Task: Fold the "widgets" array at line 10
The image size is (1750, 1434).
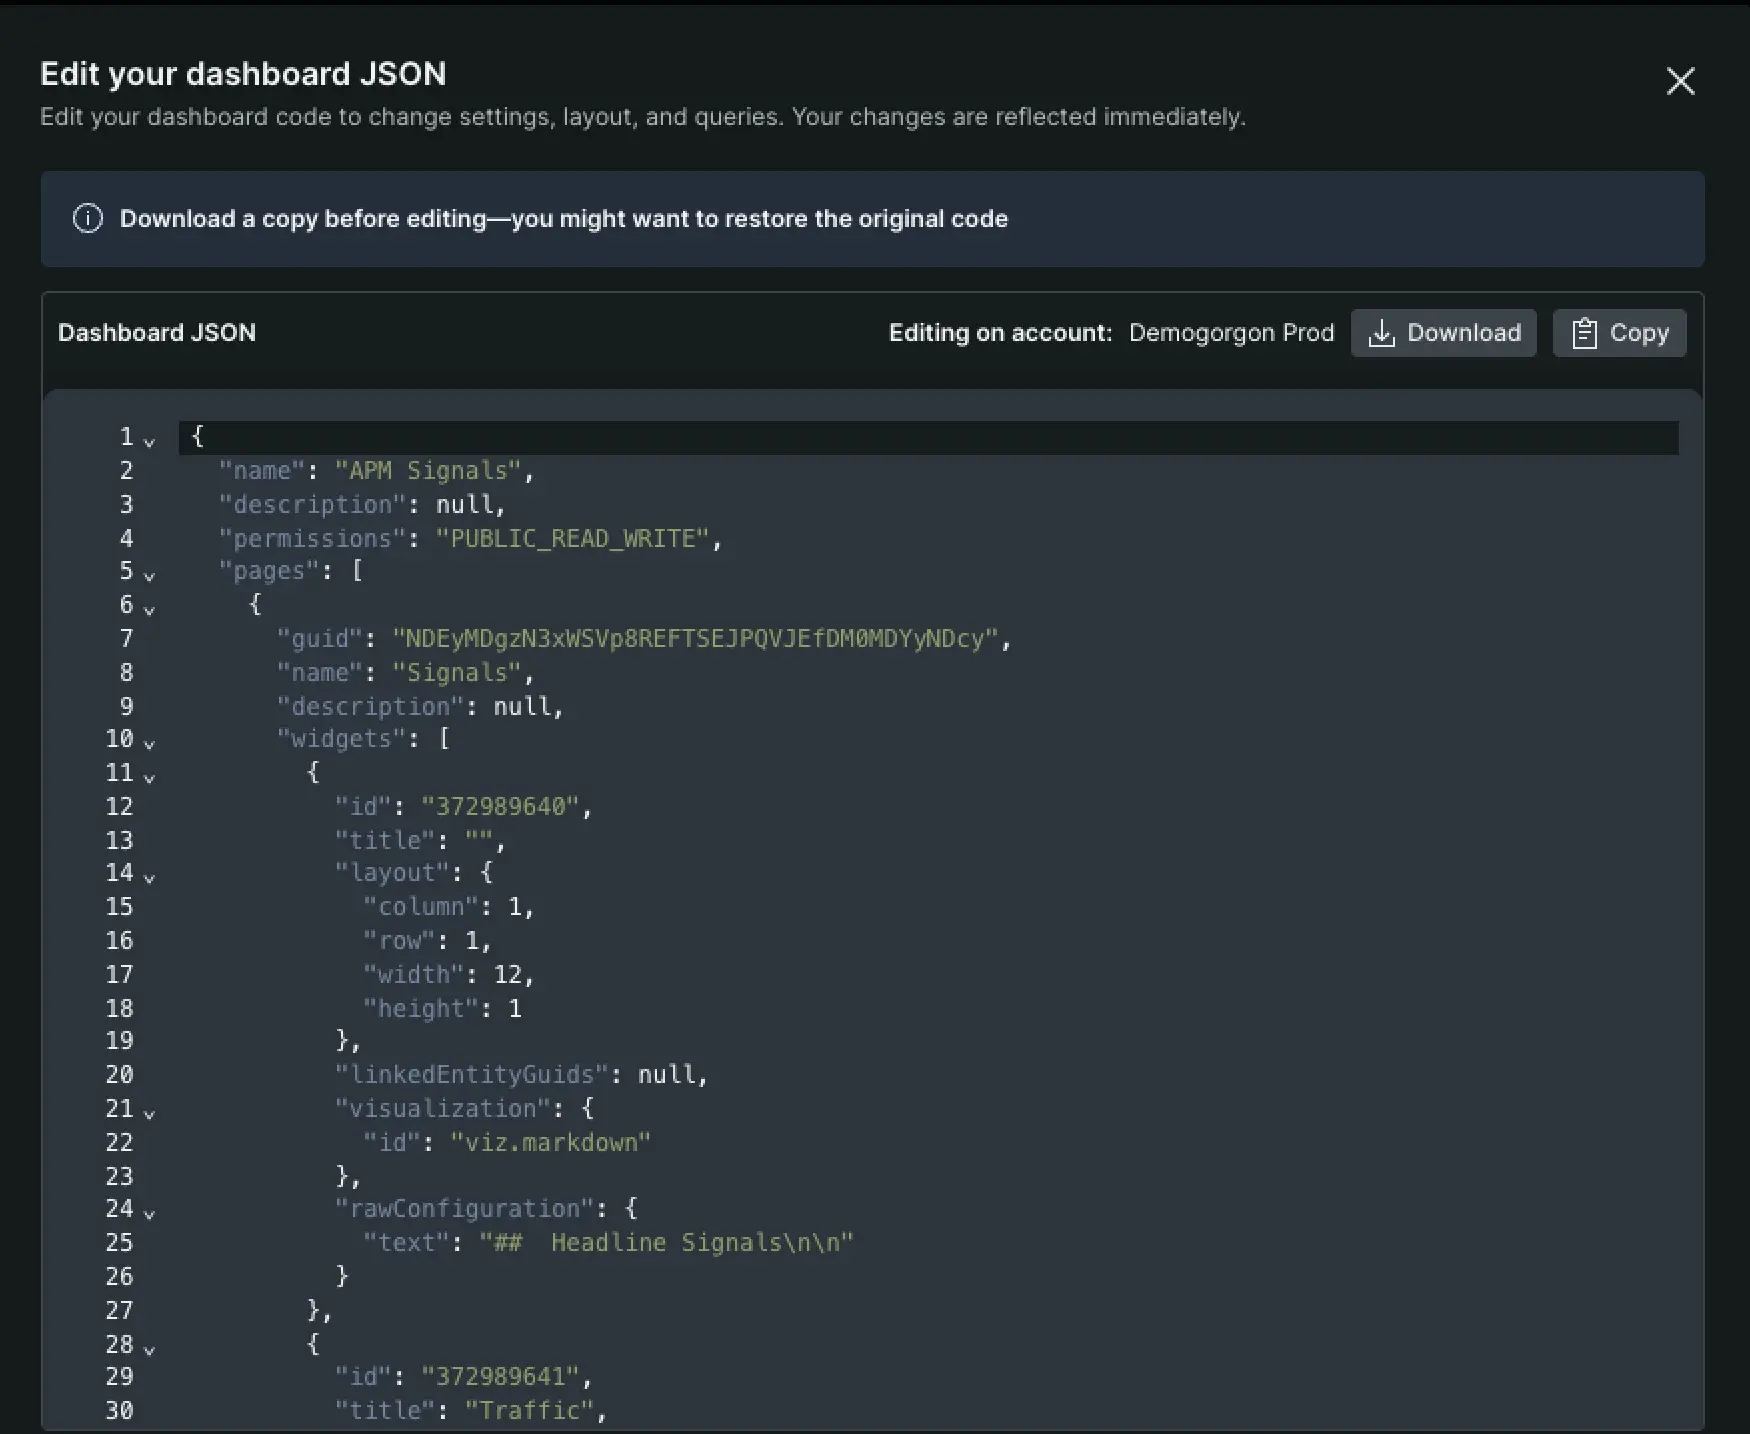Action: [149, 743]
